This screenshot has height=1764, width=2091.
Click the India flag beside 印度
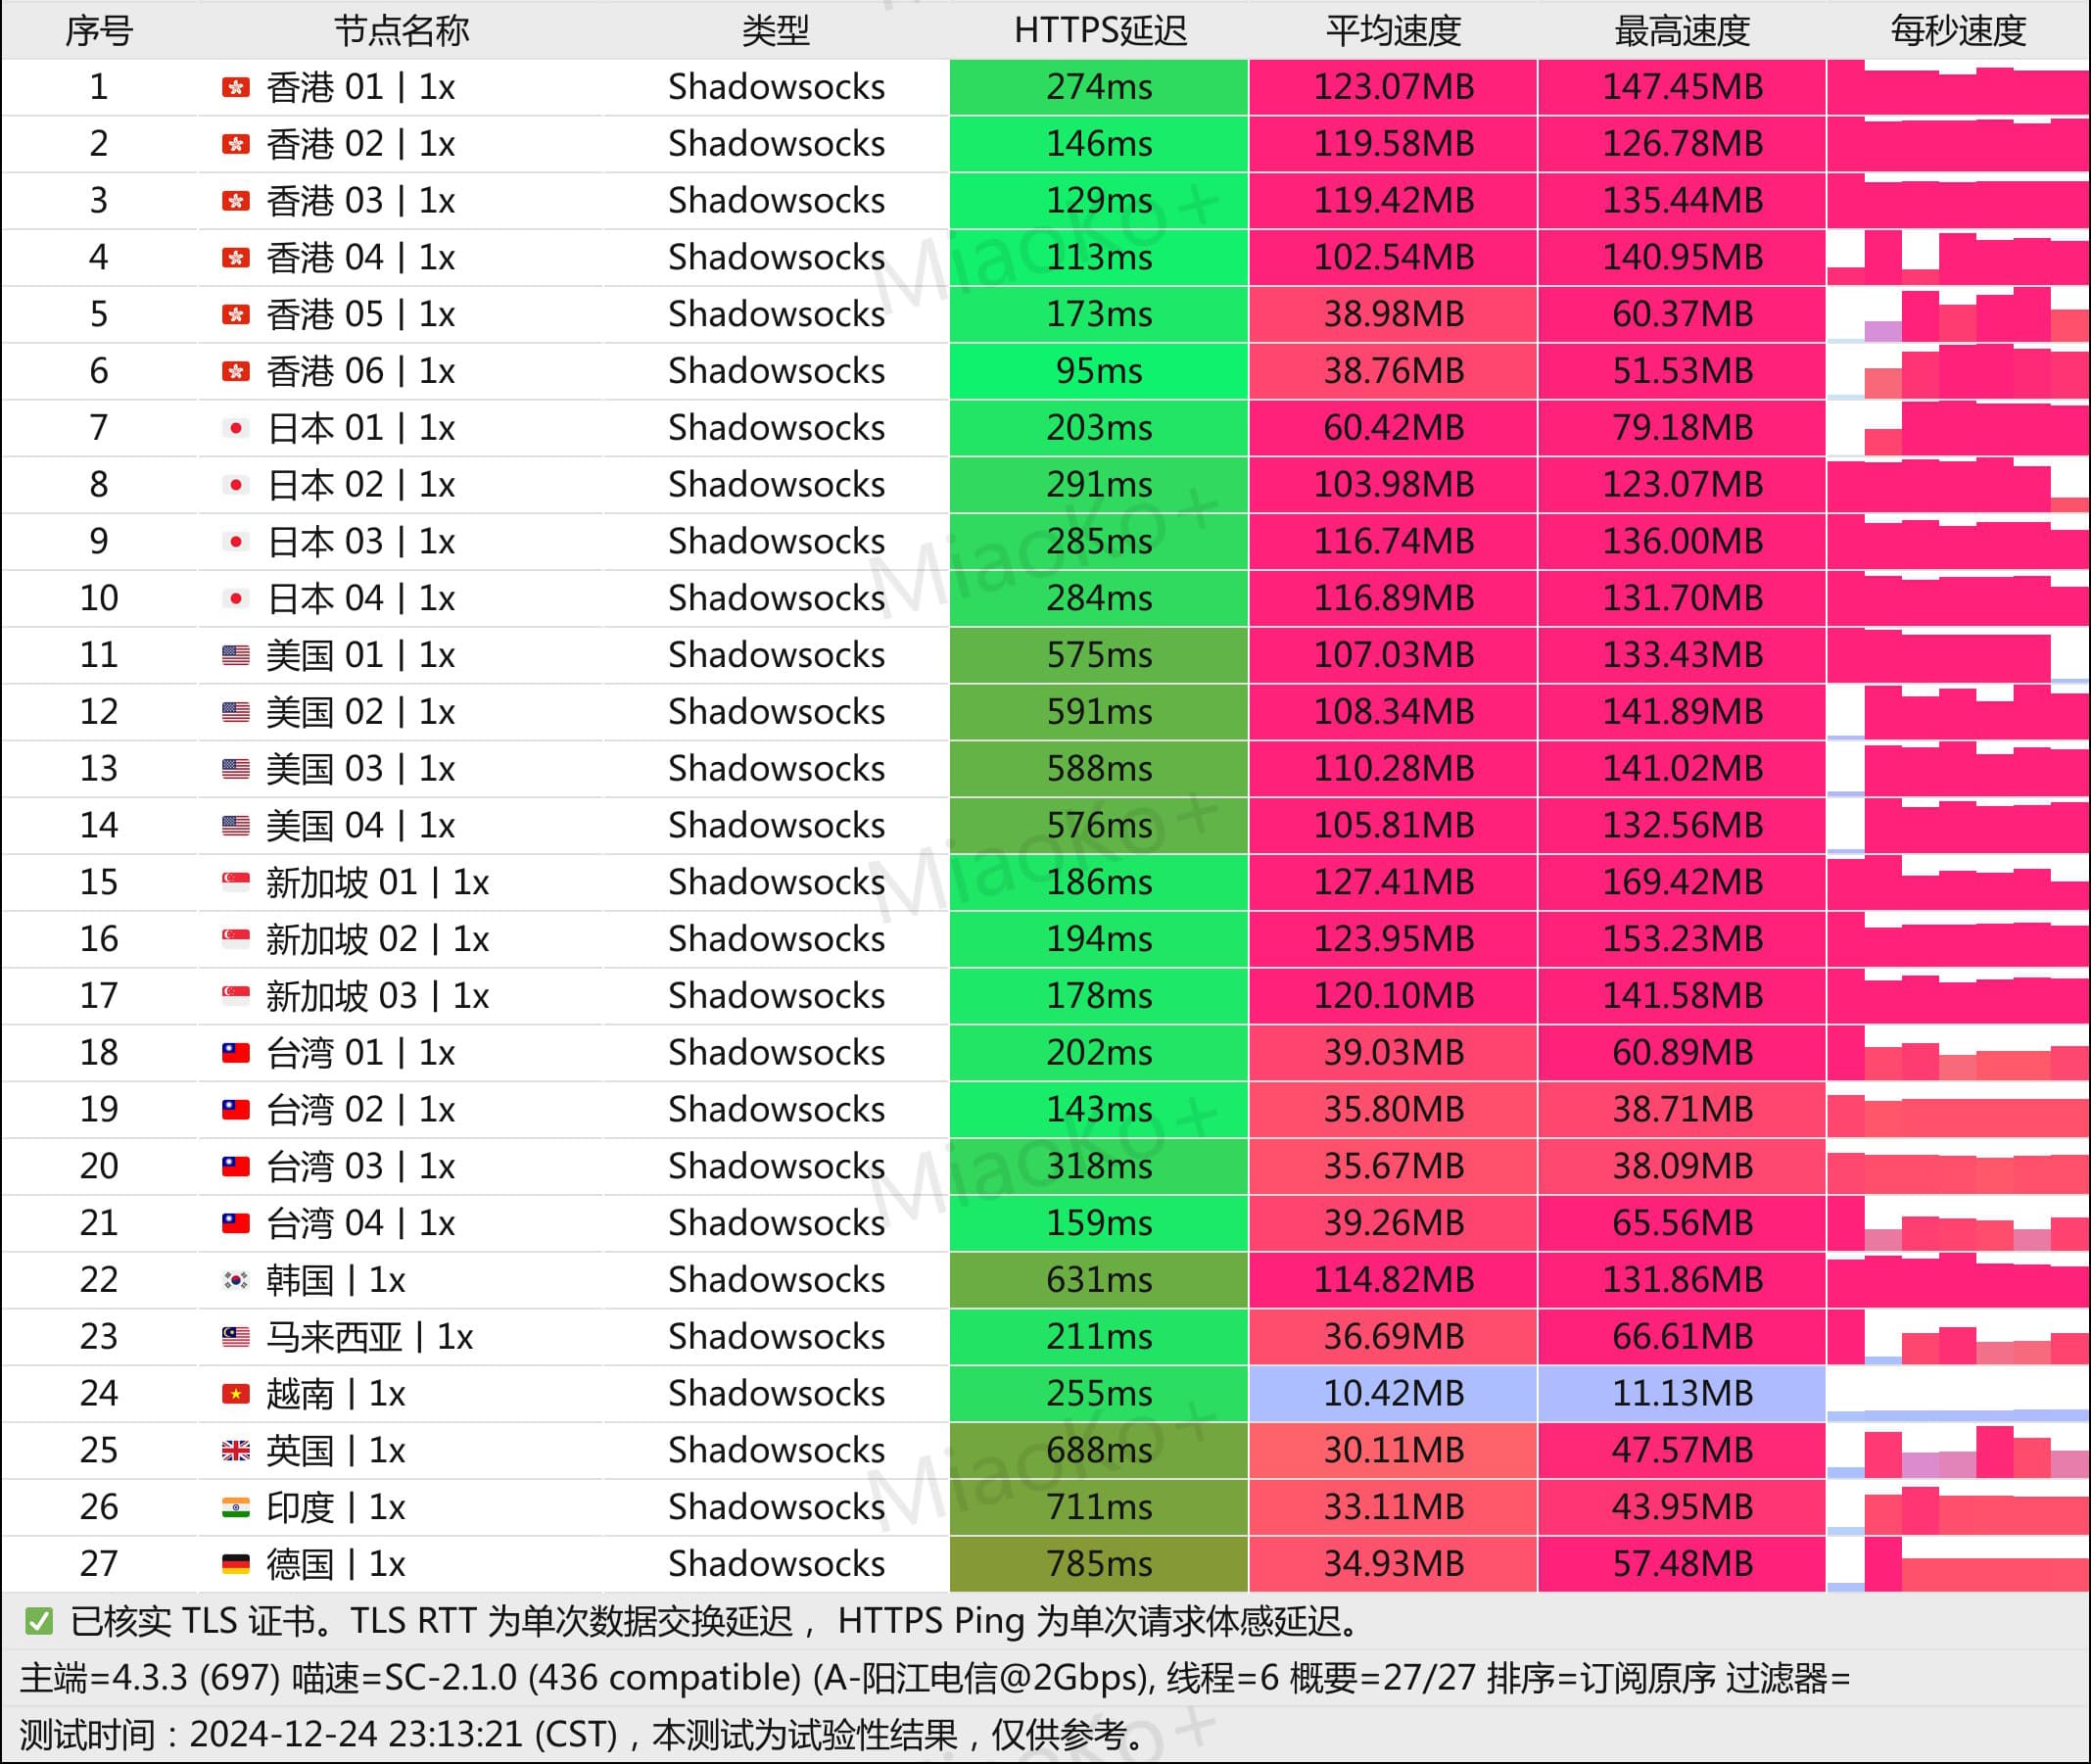coord(235,1507)
